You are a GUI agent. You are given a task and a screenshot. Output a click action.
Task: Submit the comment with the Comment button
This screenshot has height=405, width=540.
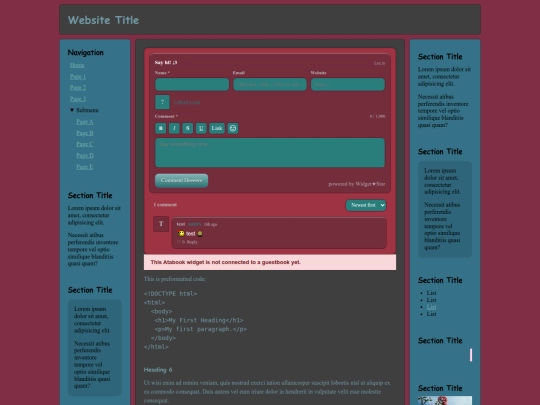click(x=181, y=180)
